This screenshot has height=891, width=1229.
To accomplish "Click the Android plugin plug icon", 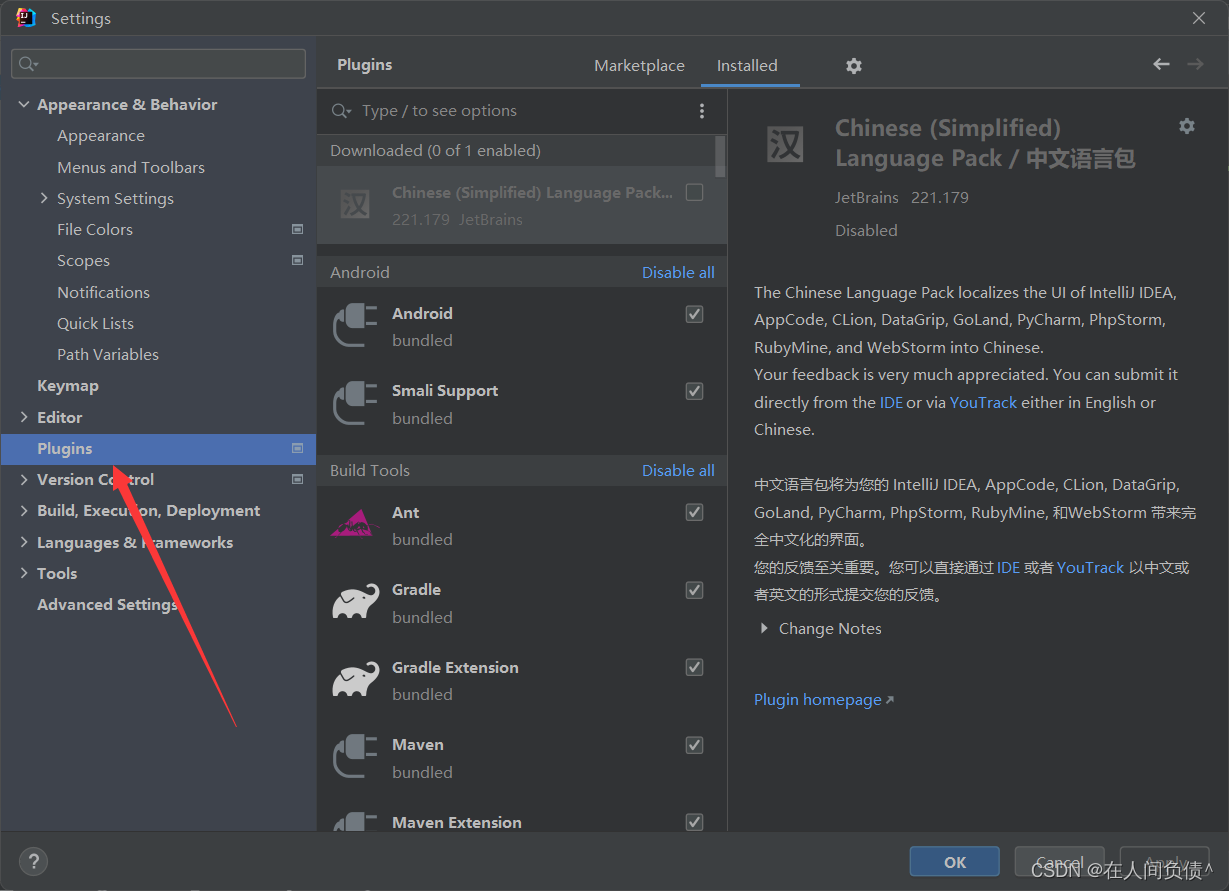I will pyautogui.click(x=354, y=326).
